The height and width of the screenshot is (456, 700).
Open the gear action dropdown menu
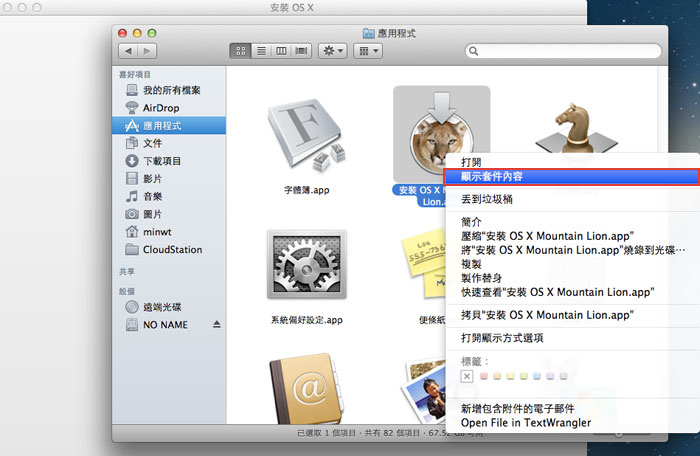[x=333, y=51]
